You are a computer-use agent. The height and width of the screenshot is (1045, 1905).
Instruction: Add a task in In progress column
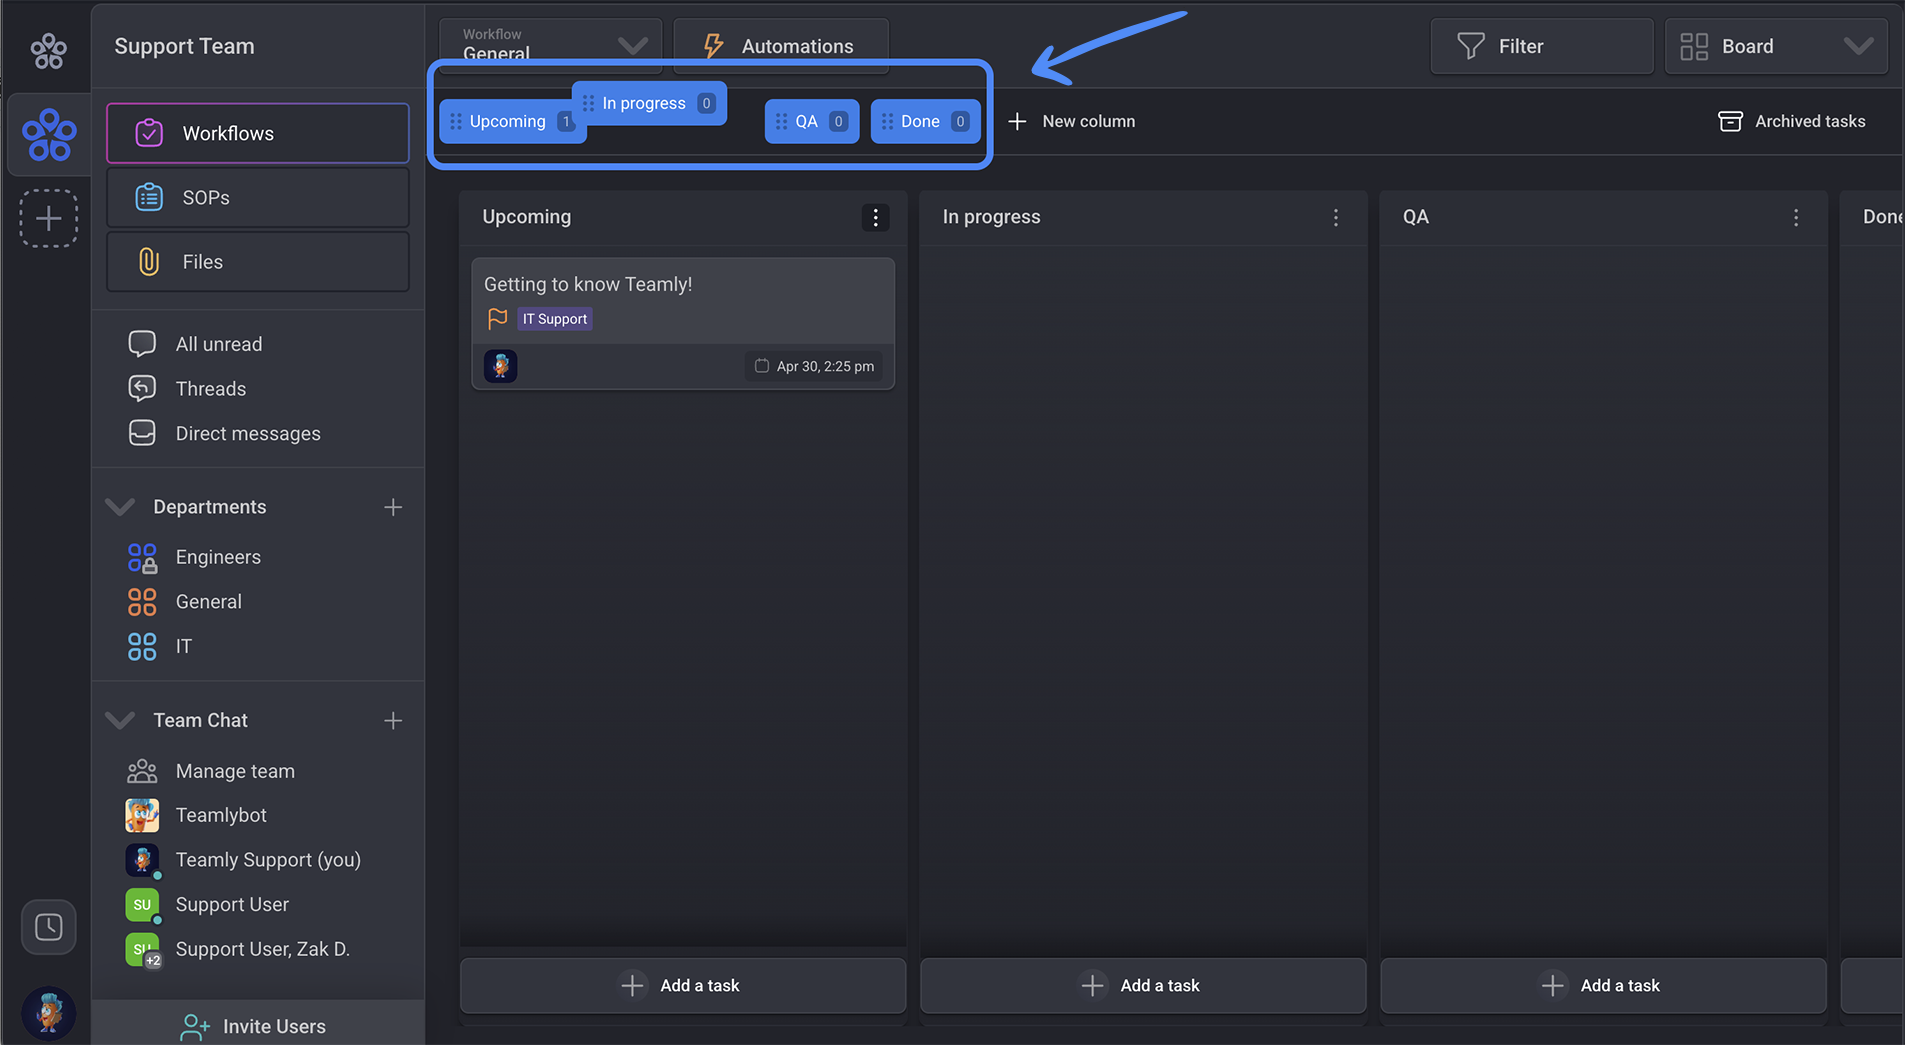(x=1143, y=985)
